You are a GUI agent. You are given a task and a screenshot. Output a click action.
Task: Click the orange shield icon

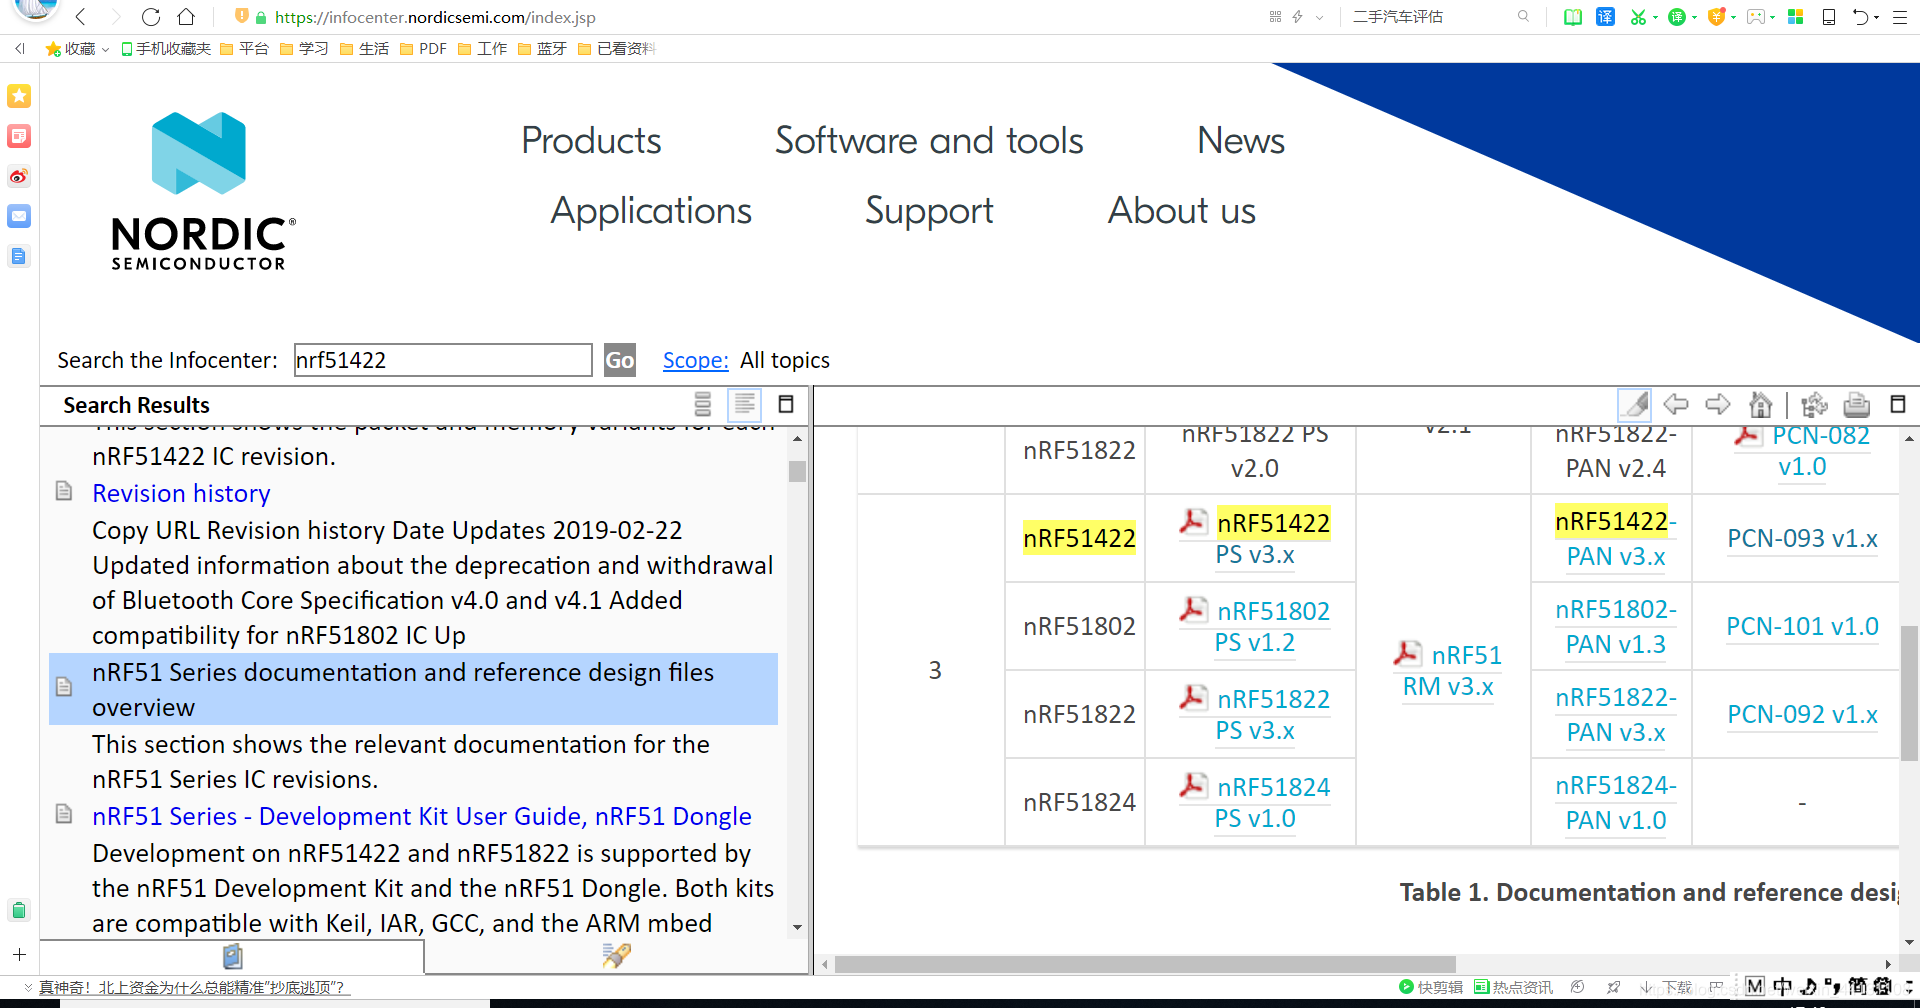1716,17
